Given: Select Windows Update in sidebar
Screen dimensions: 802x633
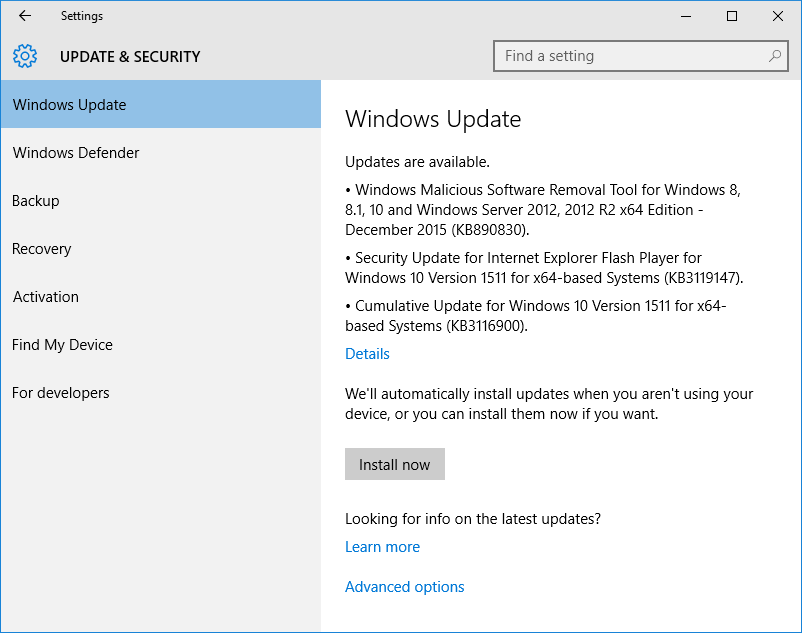Looking at the screenshot, I should tap(161, 104).
